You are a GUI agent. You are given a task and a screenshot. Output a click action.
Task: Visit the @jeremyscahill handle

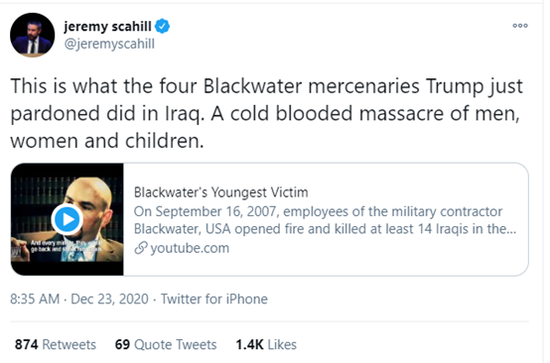109,44
